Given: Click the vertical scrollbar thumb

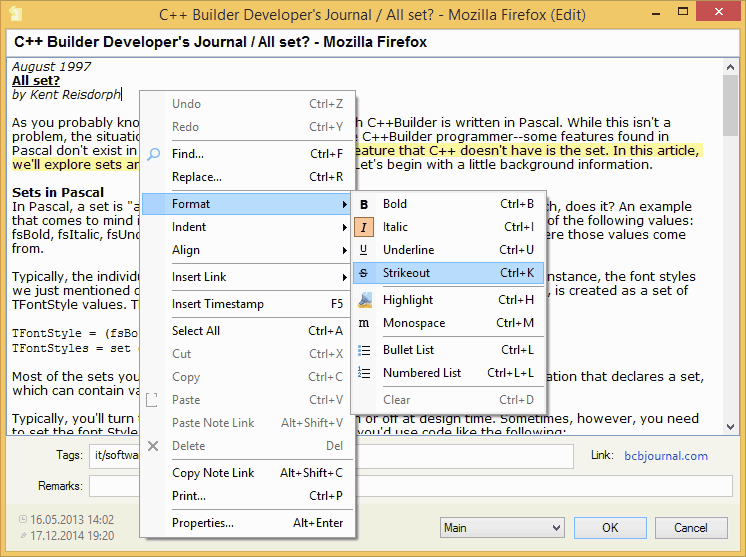Looking at the screenshot, I should (x=731, y=106).
